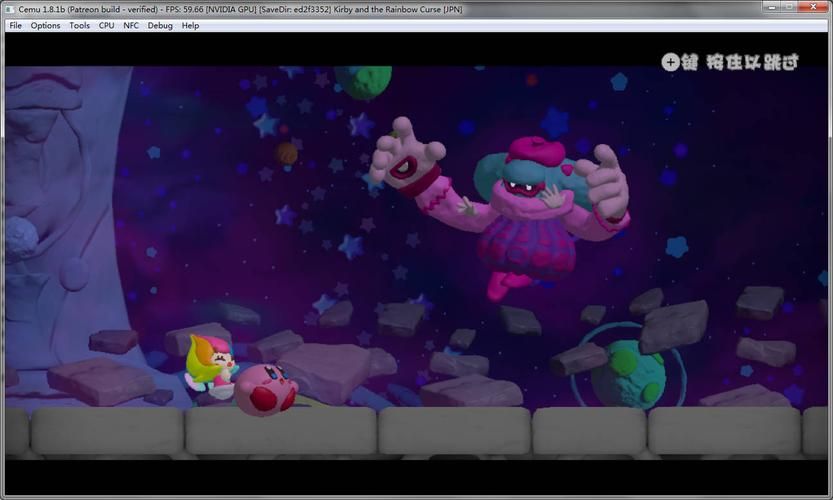833x500 pixels.
Task: Open the Help menu
Action: (190, 26)
